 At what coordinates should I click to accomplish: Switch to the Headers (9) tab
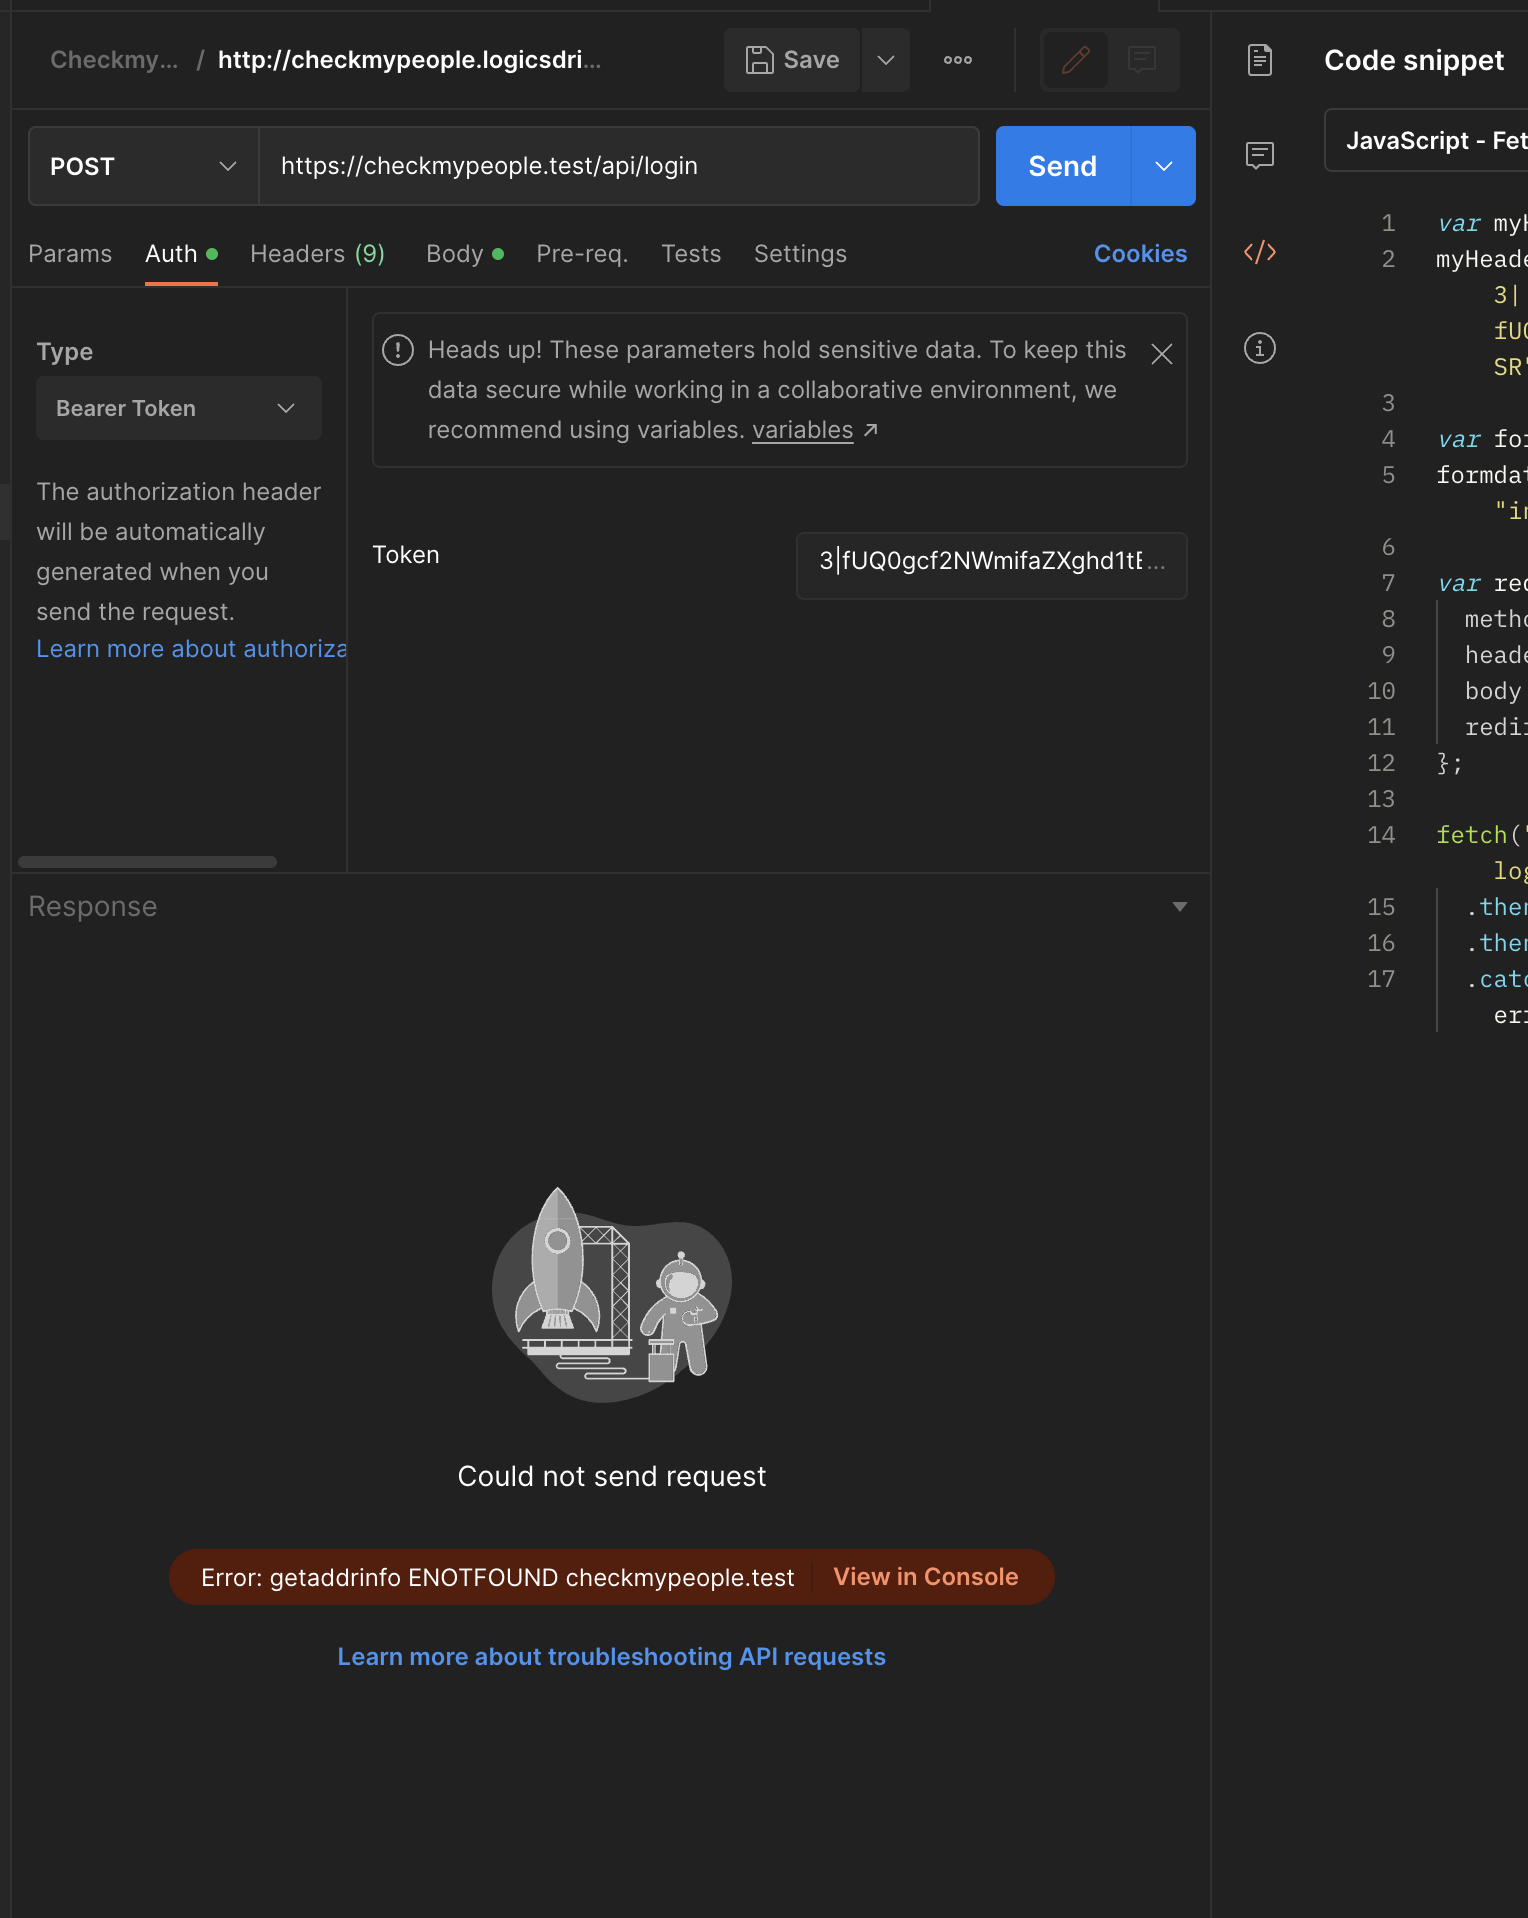pyautogui.click(x=317, y=254)
